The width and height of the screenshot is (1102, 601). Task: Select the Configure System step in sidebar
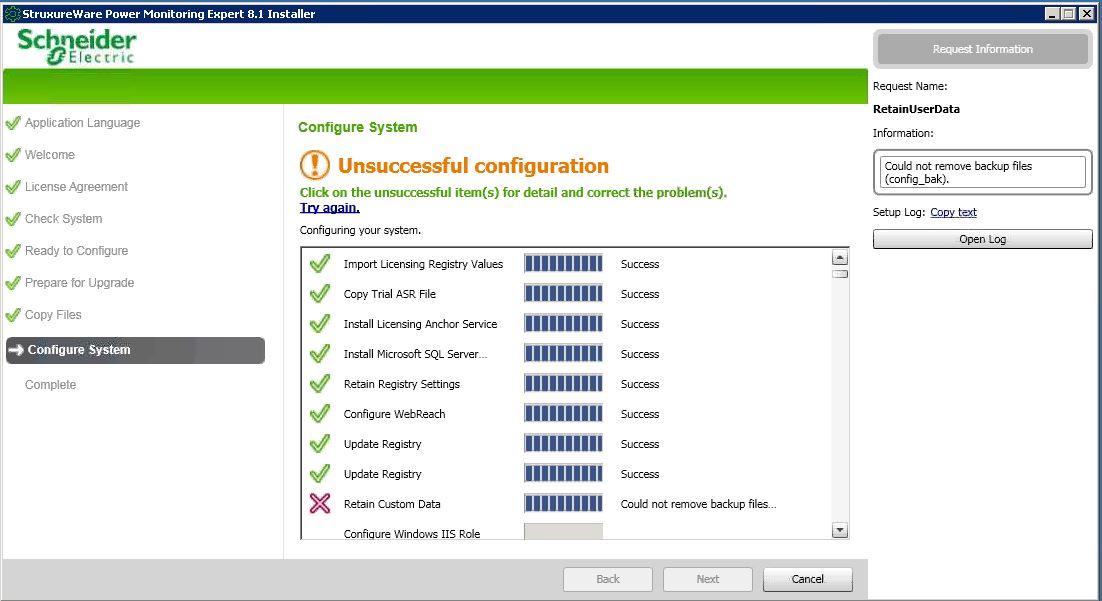pyautogui.click(x=135, y=350)
